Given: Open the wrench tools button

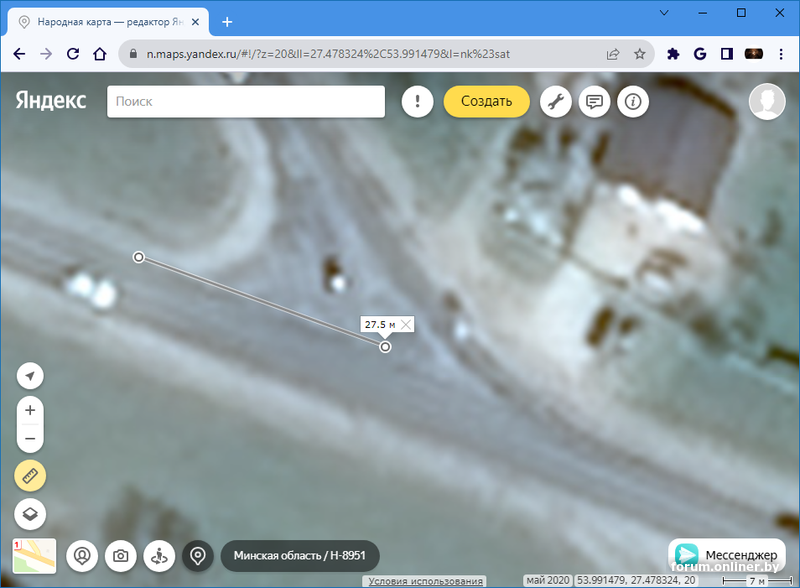Looking at the screenshot, I should coord(556,102).
